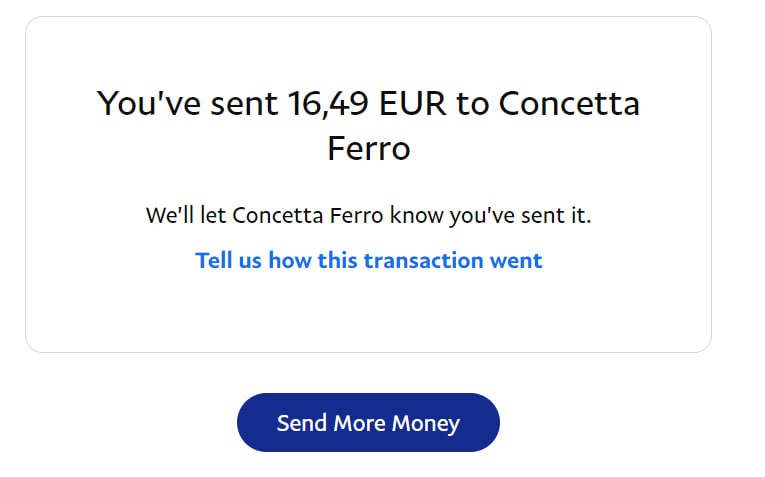The image size is (765, 477).
Task: Click the surname Ferro on heading's second line
Action: click(368, 148)
